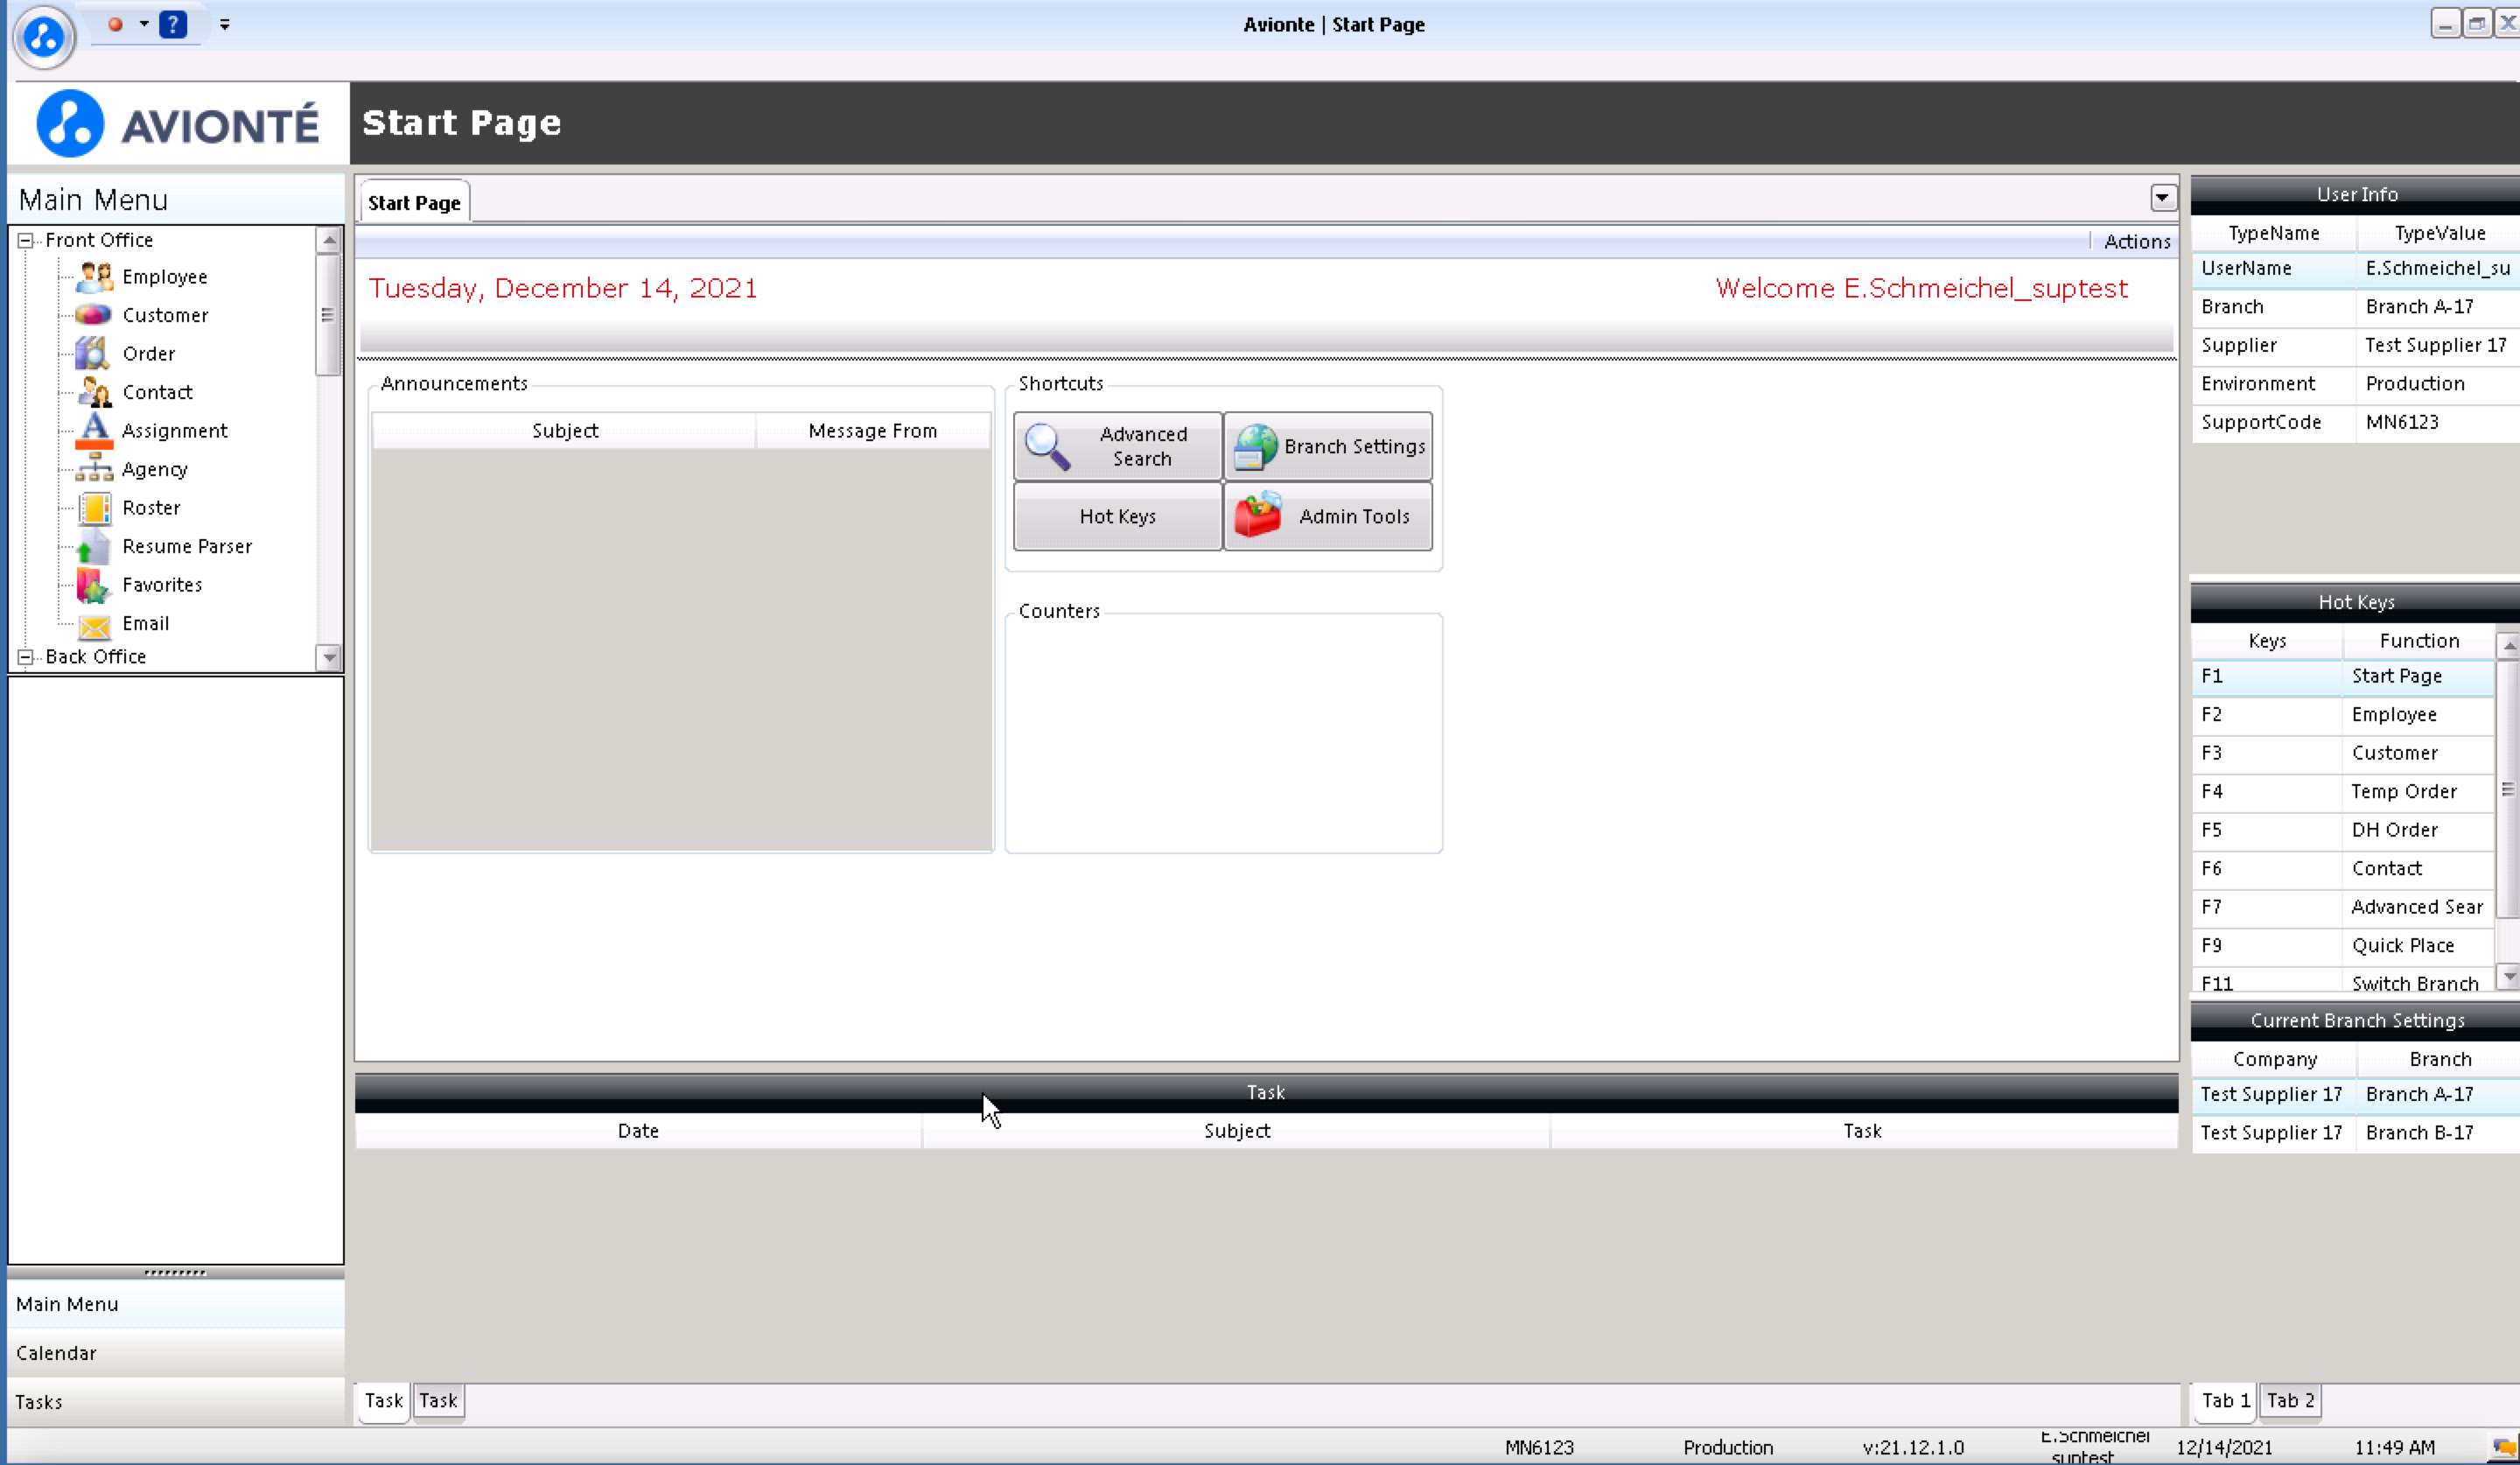This screenshot has width=2520, height=1465.
Task: Open the quick access toolbar dropdown arrow
Action: click(x=225, y=25)
